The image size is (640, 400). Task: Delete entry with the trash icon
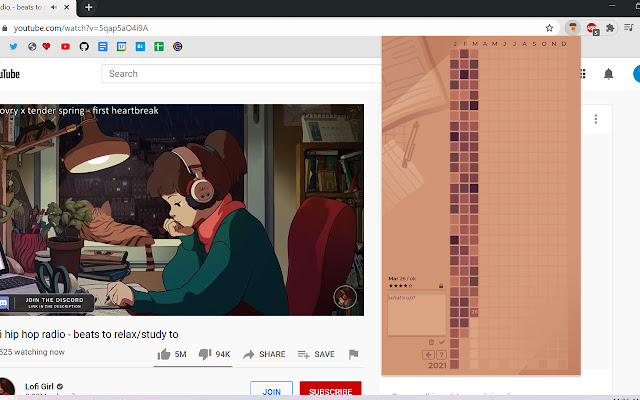pyautogui.click(x=431, y=342)
